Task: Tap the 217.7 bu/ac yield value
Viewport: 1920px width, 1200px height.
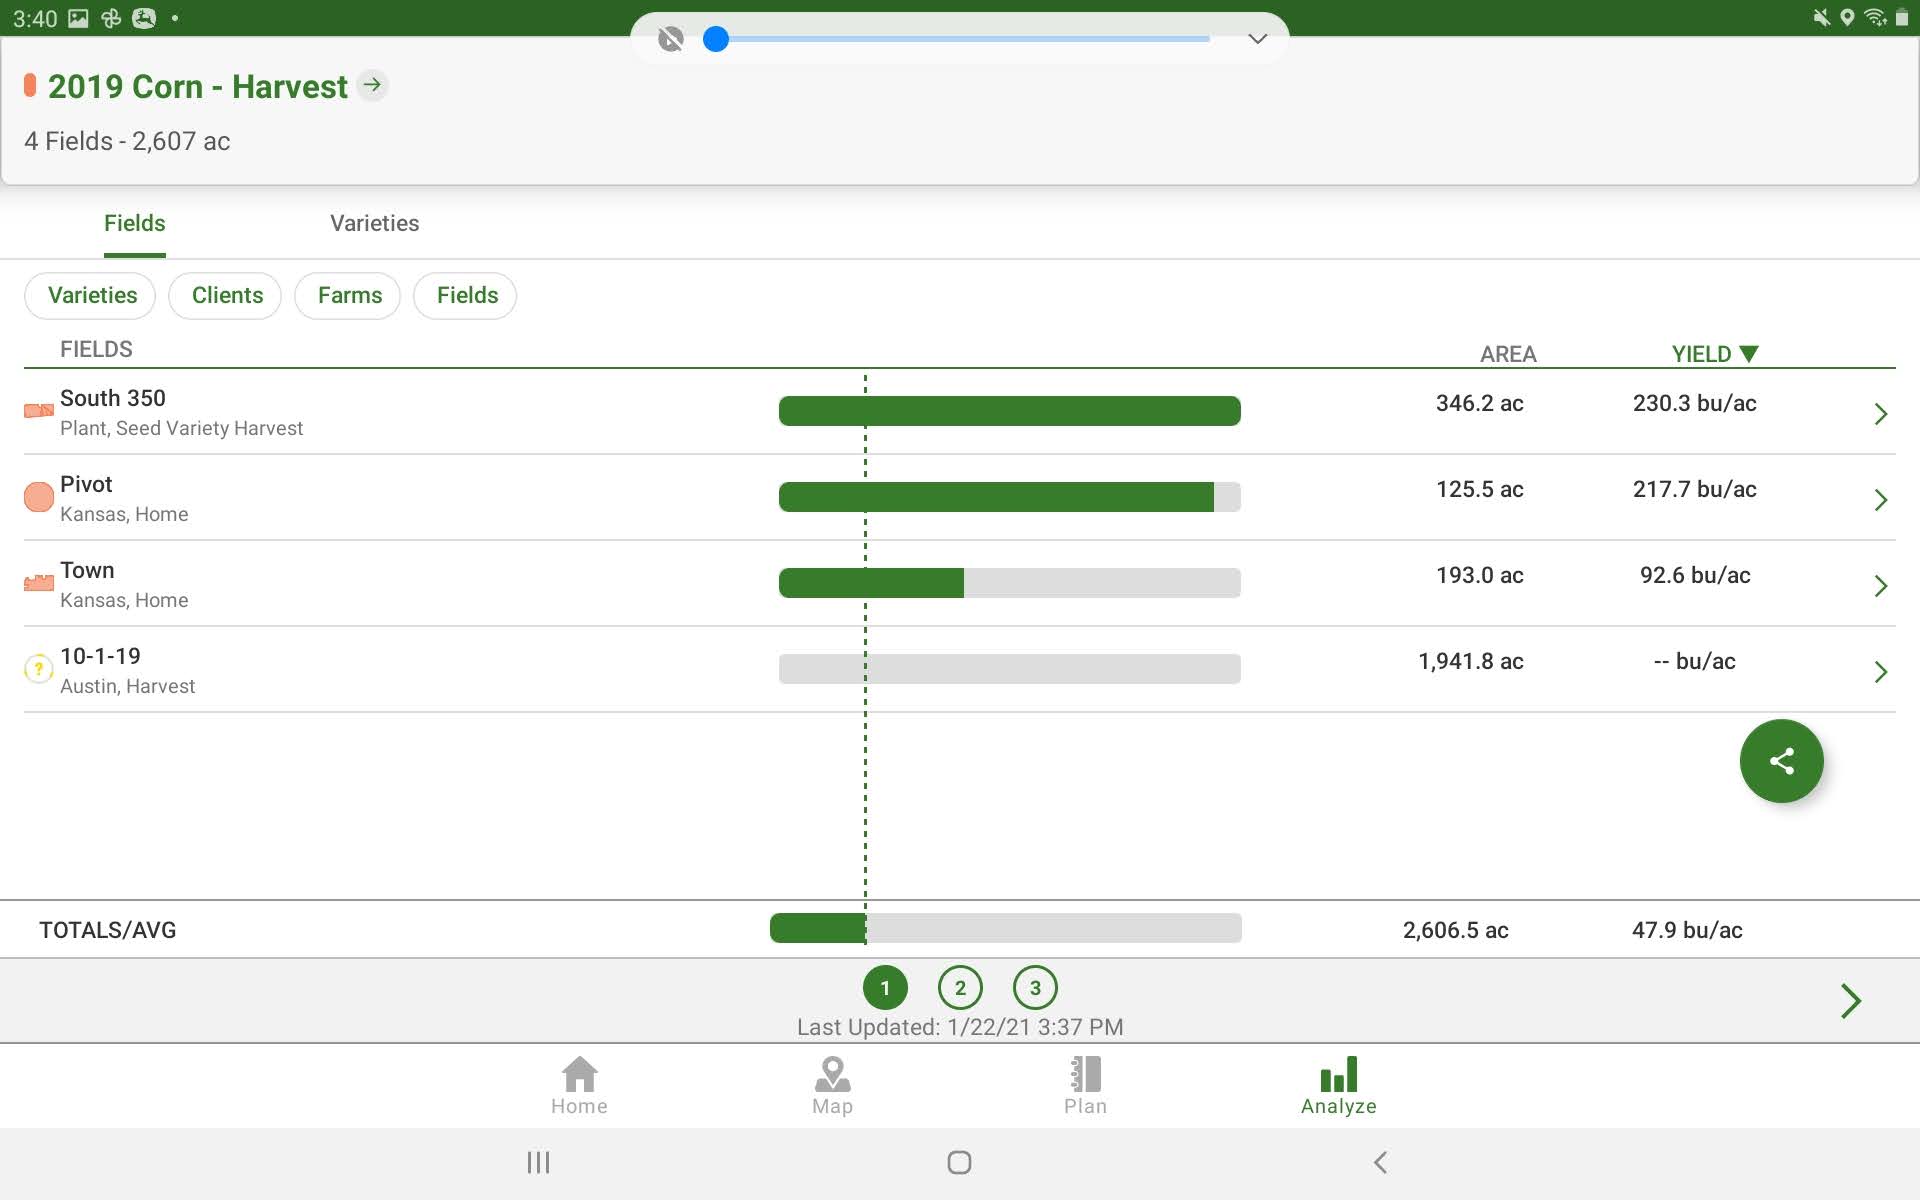Action: pos(1695,489)
